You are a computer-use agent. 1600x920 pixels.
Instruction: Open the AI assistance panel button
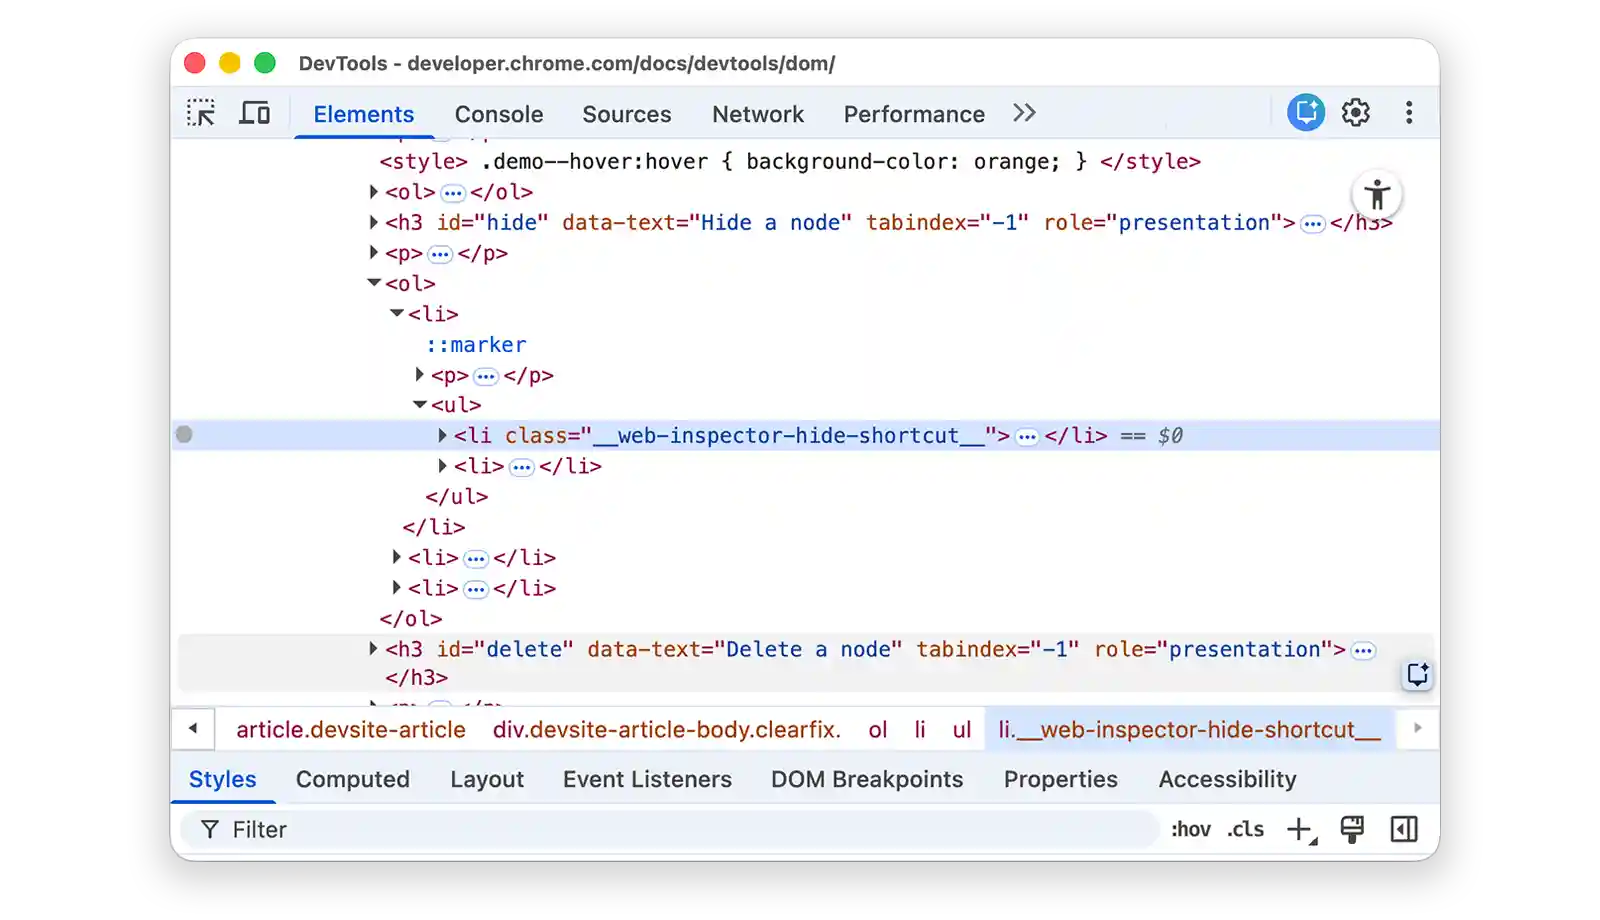click(1305, 113)
